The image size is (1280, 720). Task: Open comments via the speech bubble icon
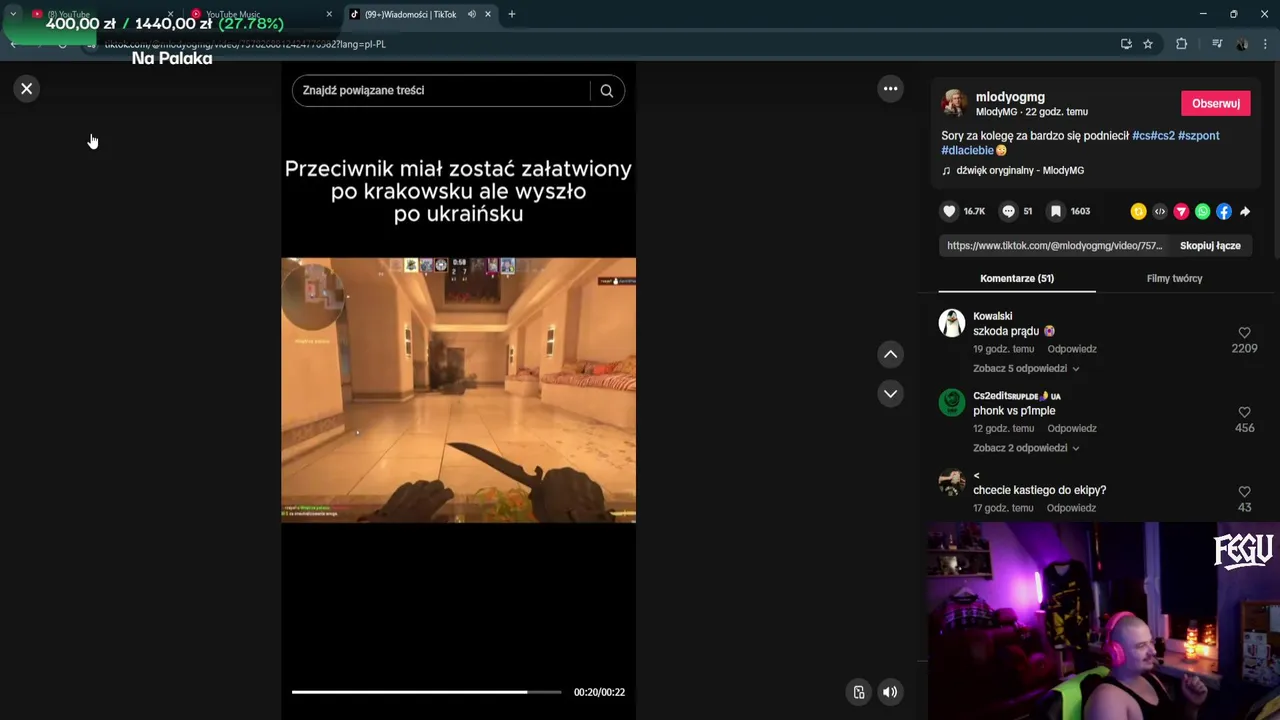tap(1008, 211)
